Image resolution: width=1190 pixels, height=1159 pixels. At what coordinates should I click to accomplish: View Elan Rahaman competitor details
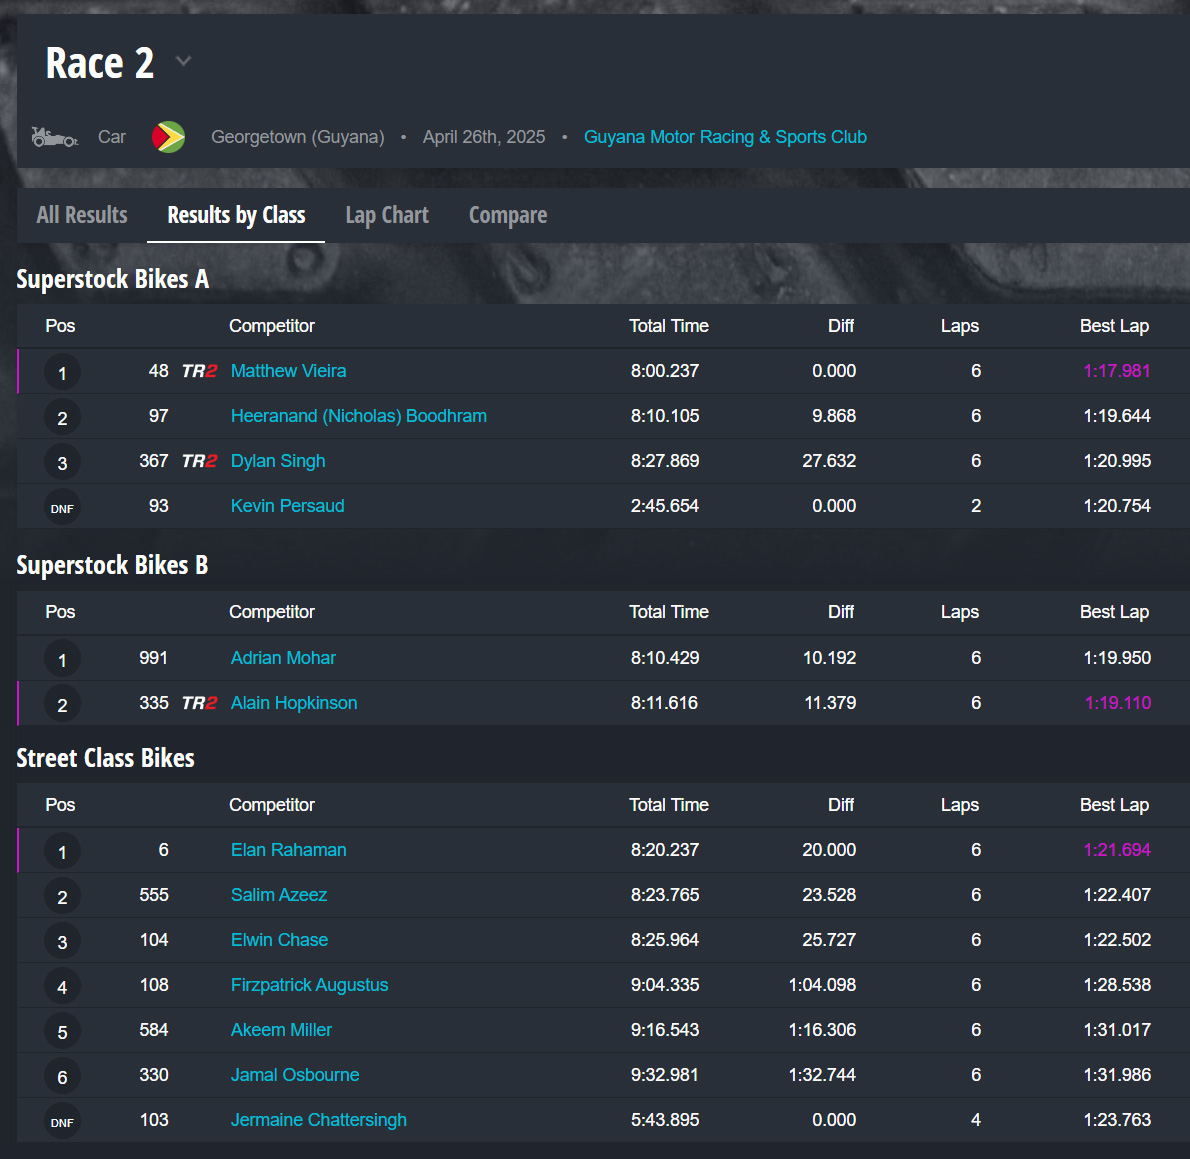pos(288,850)
